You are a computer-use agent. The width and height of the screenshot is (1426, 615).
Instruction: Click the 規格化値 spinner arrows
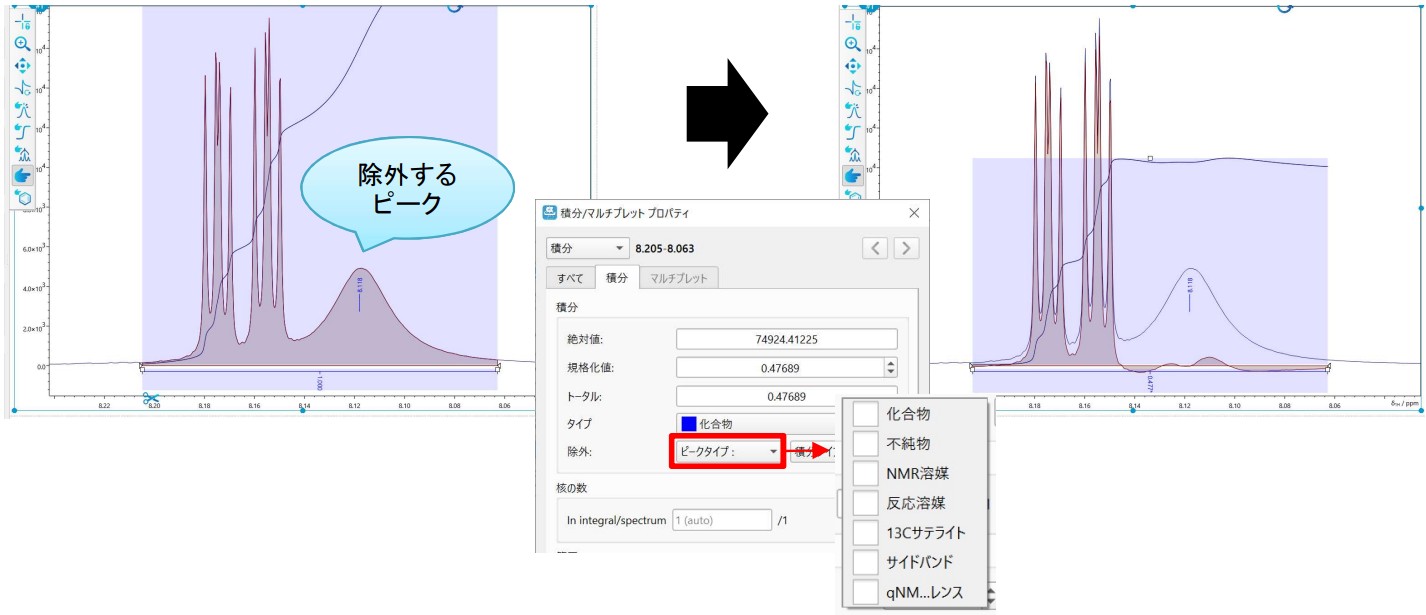[891, 367]
